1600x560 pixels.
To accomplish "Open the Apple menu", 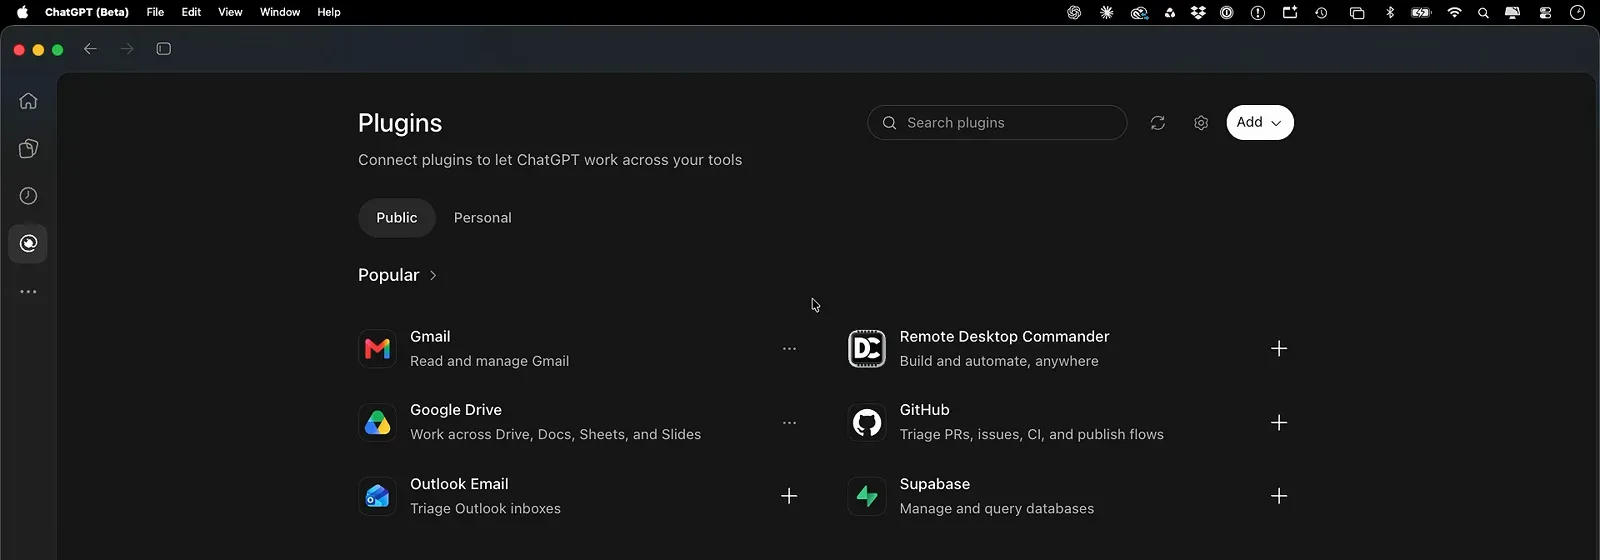I will point(22,12).
